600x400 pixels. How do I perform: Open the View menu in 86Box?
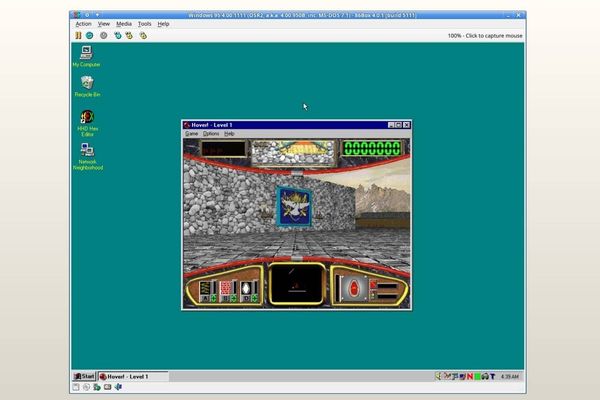104,24
